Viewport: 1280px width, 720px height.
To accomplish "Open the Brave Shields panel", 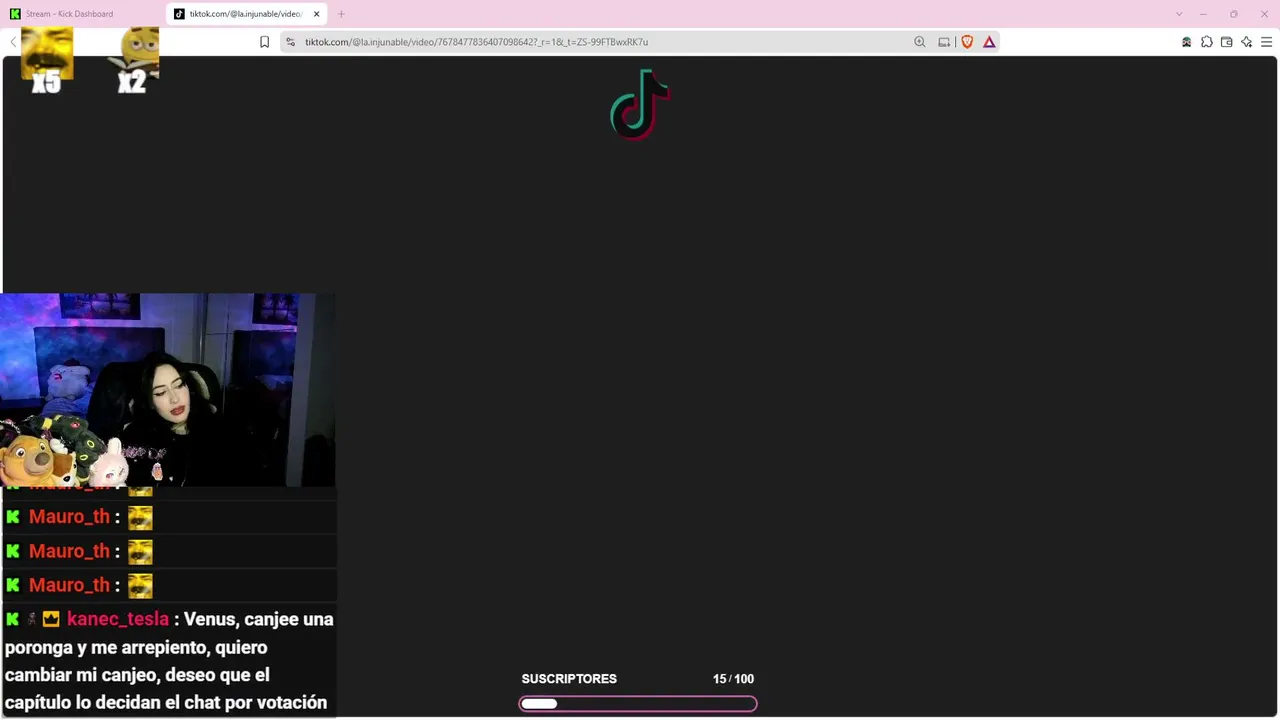I will point(967,42).
